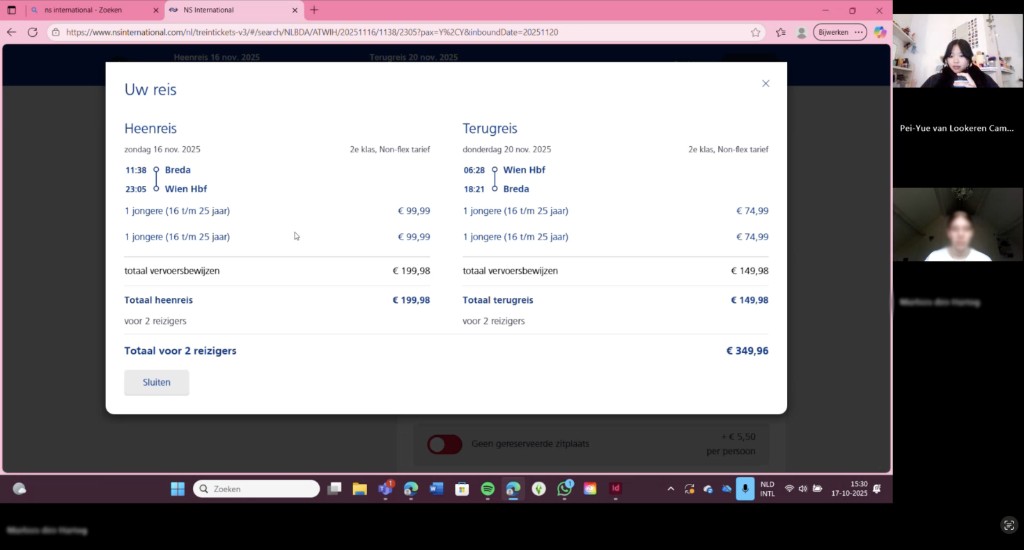This screenshot has height=550, width=1024.
Task: Open Adobe InDesign from the taskbar
Action: tap(616, 489)
